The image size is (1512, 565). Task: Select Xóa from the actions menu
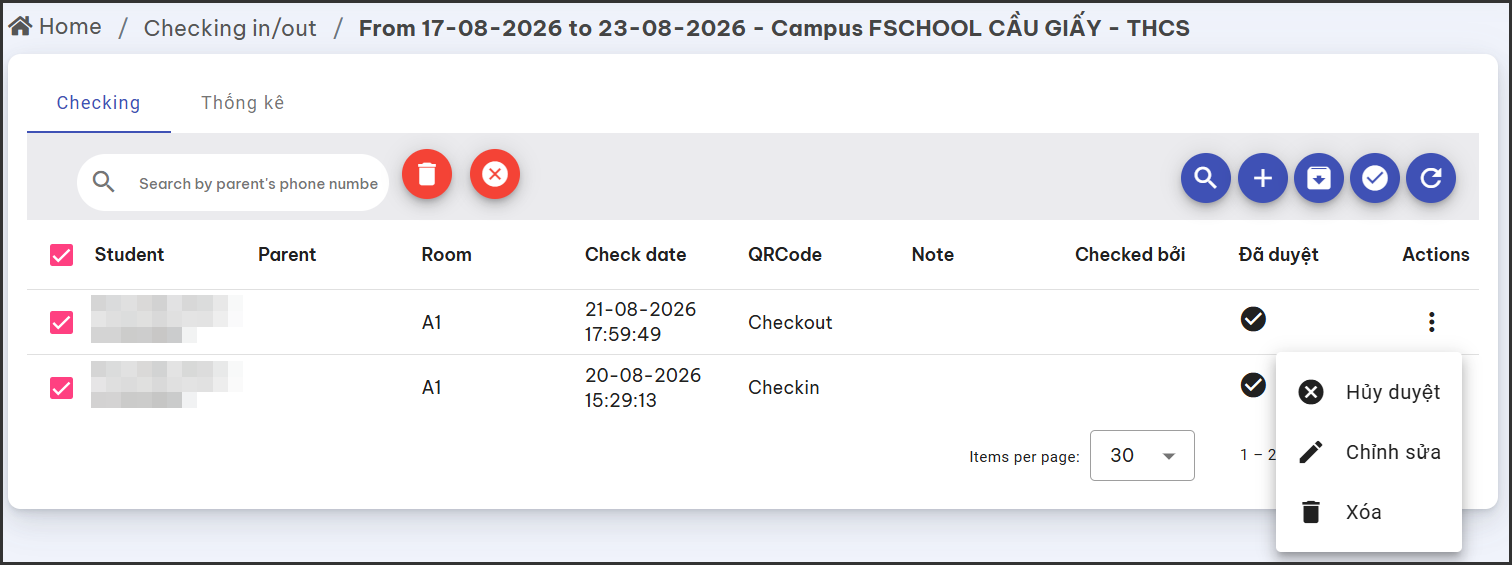(x=1369, y=512)
